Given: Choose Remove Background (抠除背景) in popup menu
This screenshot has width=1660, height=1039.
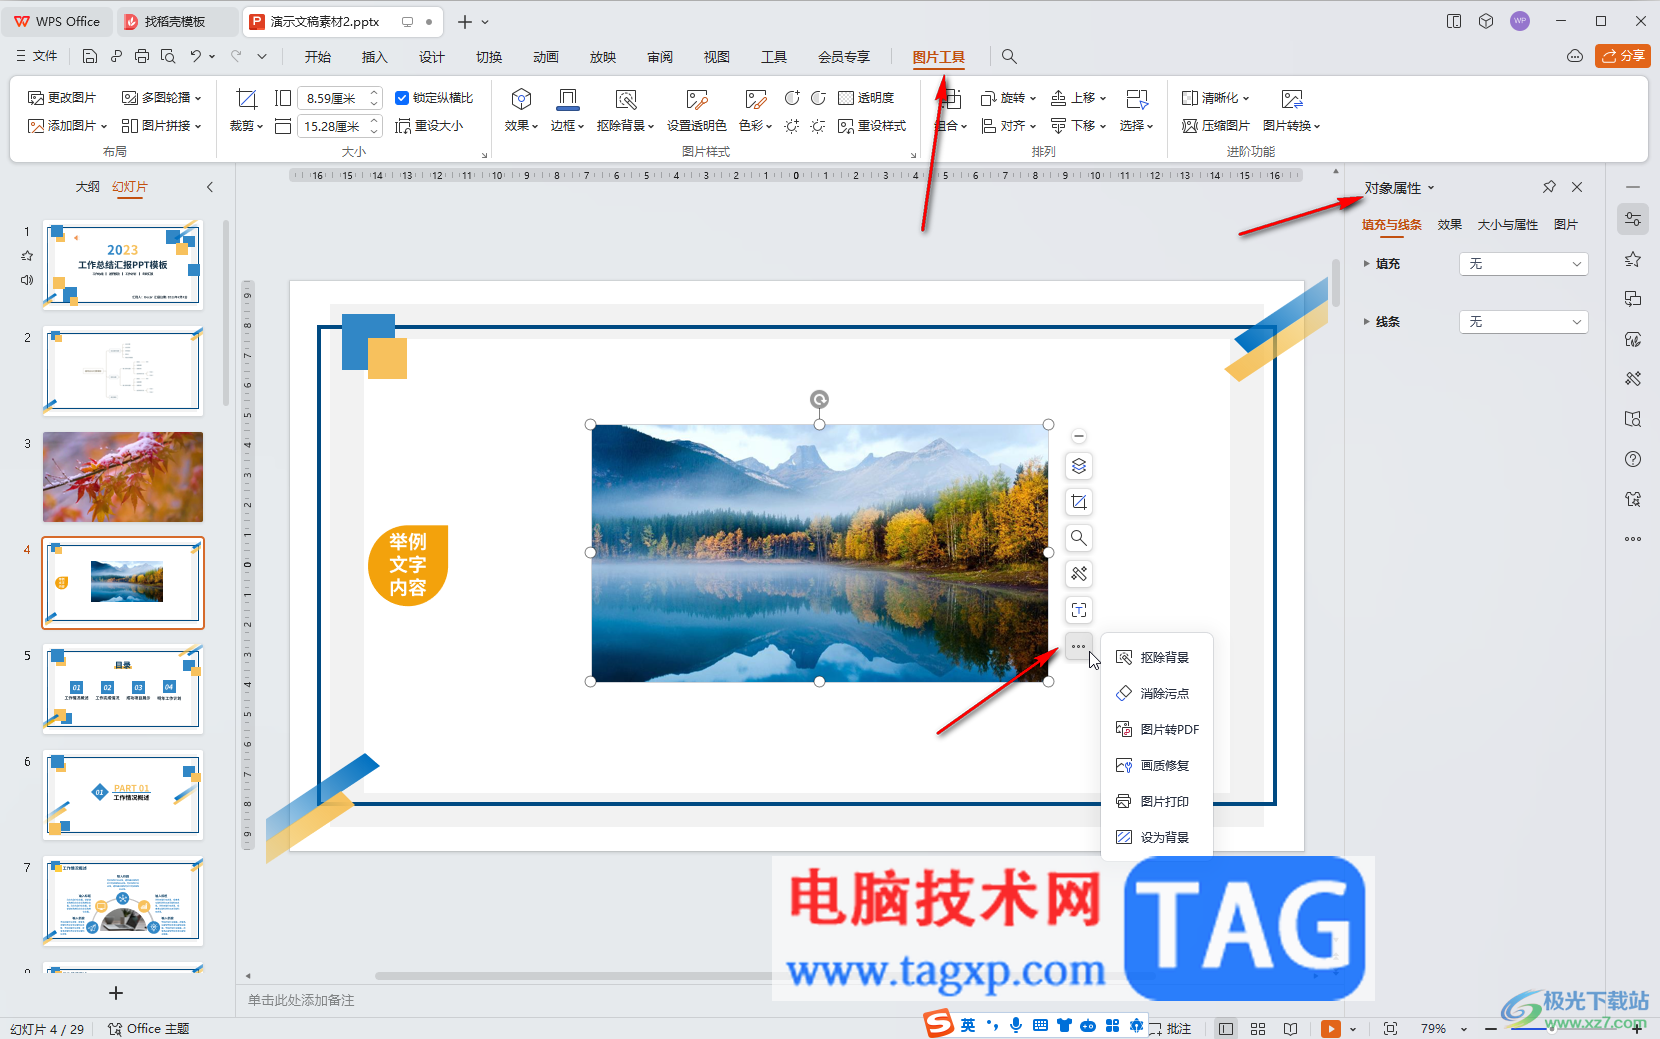Looking at the screenshot, I should (x=1157, y=657).
